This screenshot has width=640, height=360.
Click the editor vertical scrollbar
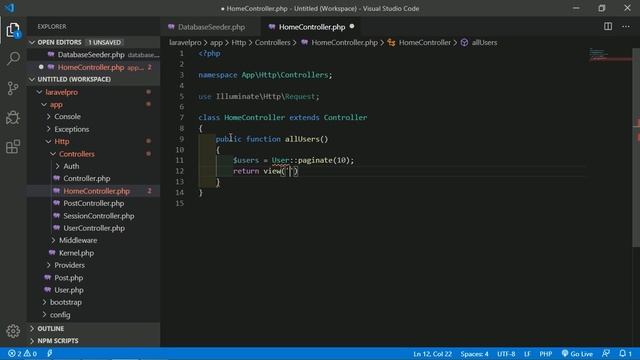coord(636,147)
